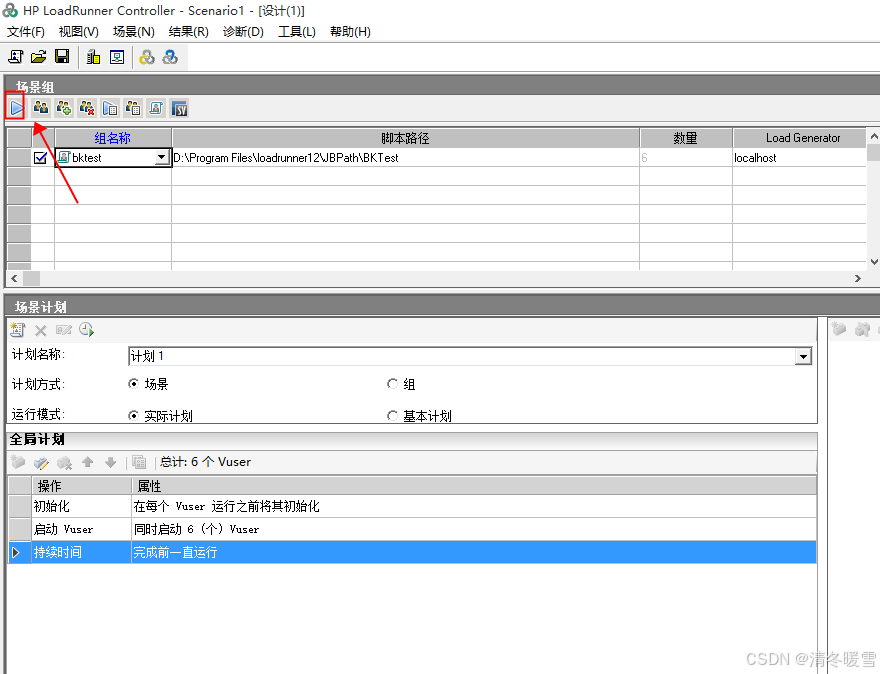This screenshot has width=880, height=674.
Task: Open the 诊断(D) menu
Action: [243, 32]
